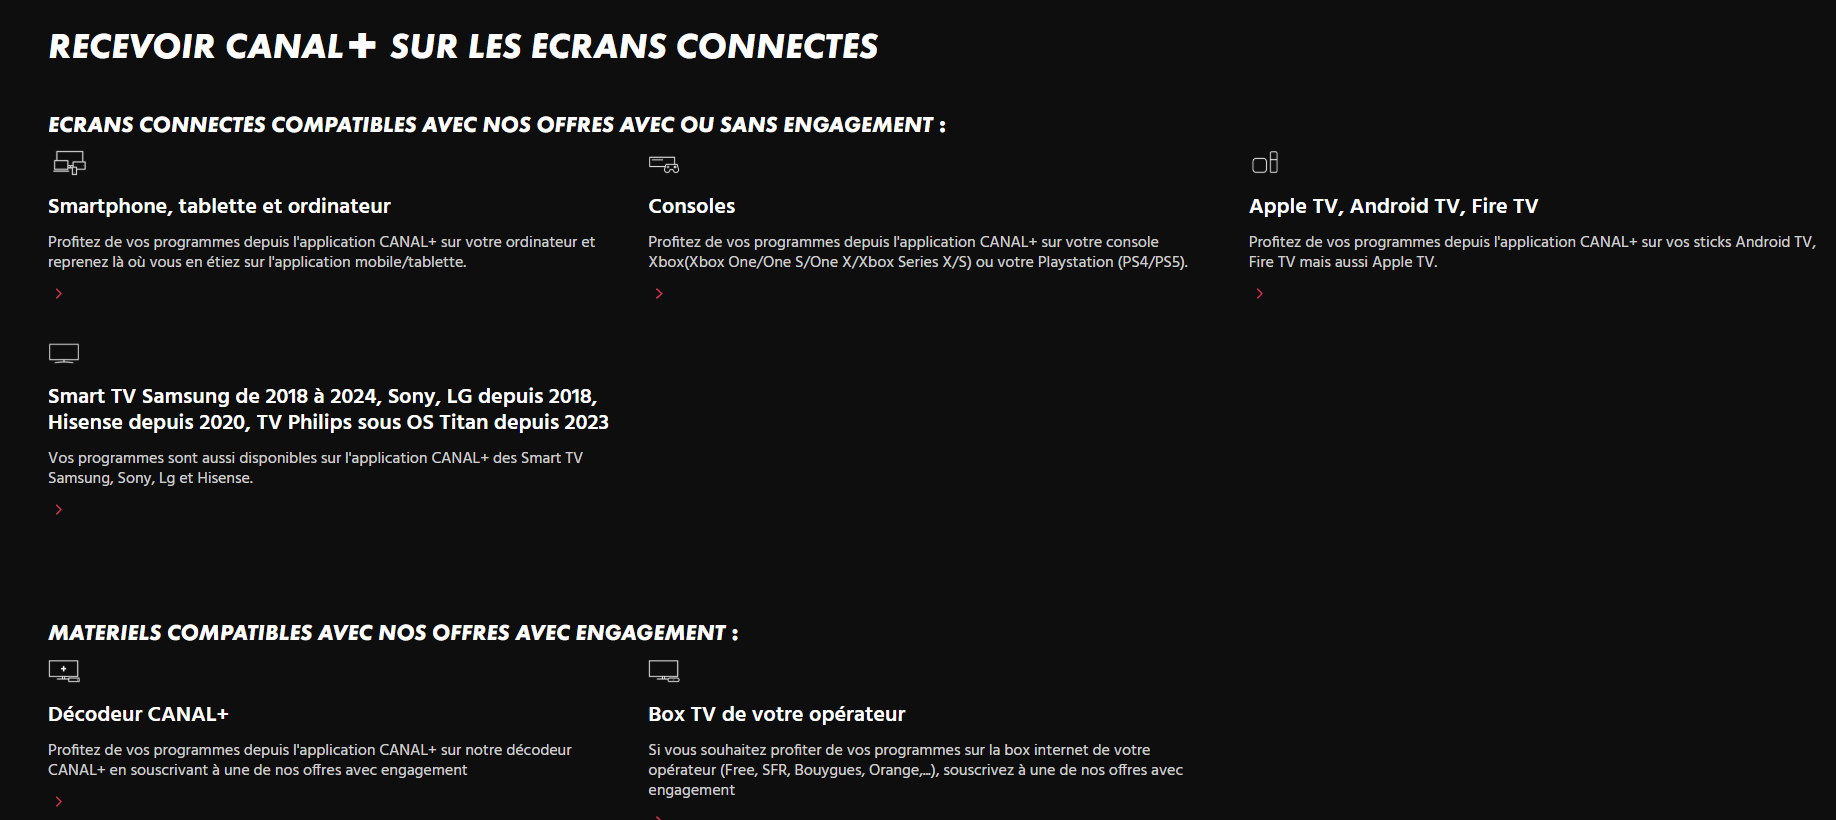Click the smartphone, tablet and computer devices icon
The height and width of the screenshot is (820, 1836).
coord(69,162)
